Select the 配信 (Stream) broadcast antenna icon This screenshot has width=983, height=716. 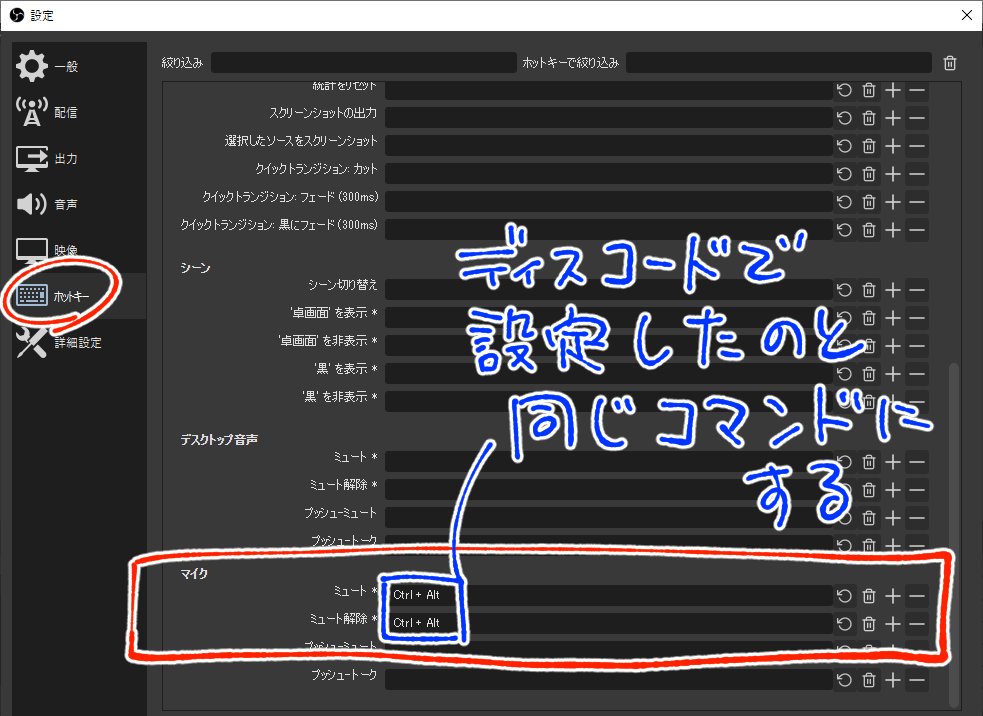click(x=31, y=112)
